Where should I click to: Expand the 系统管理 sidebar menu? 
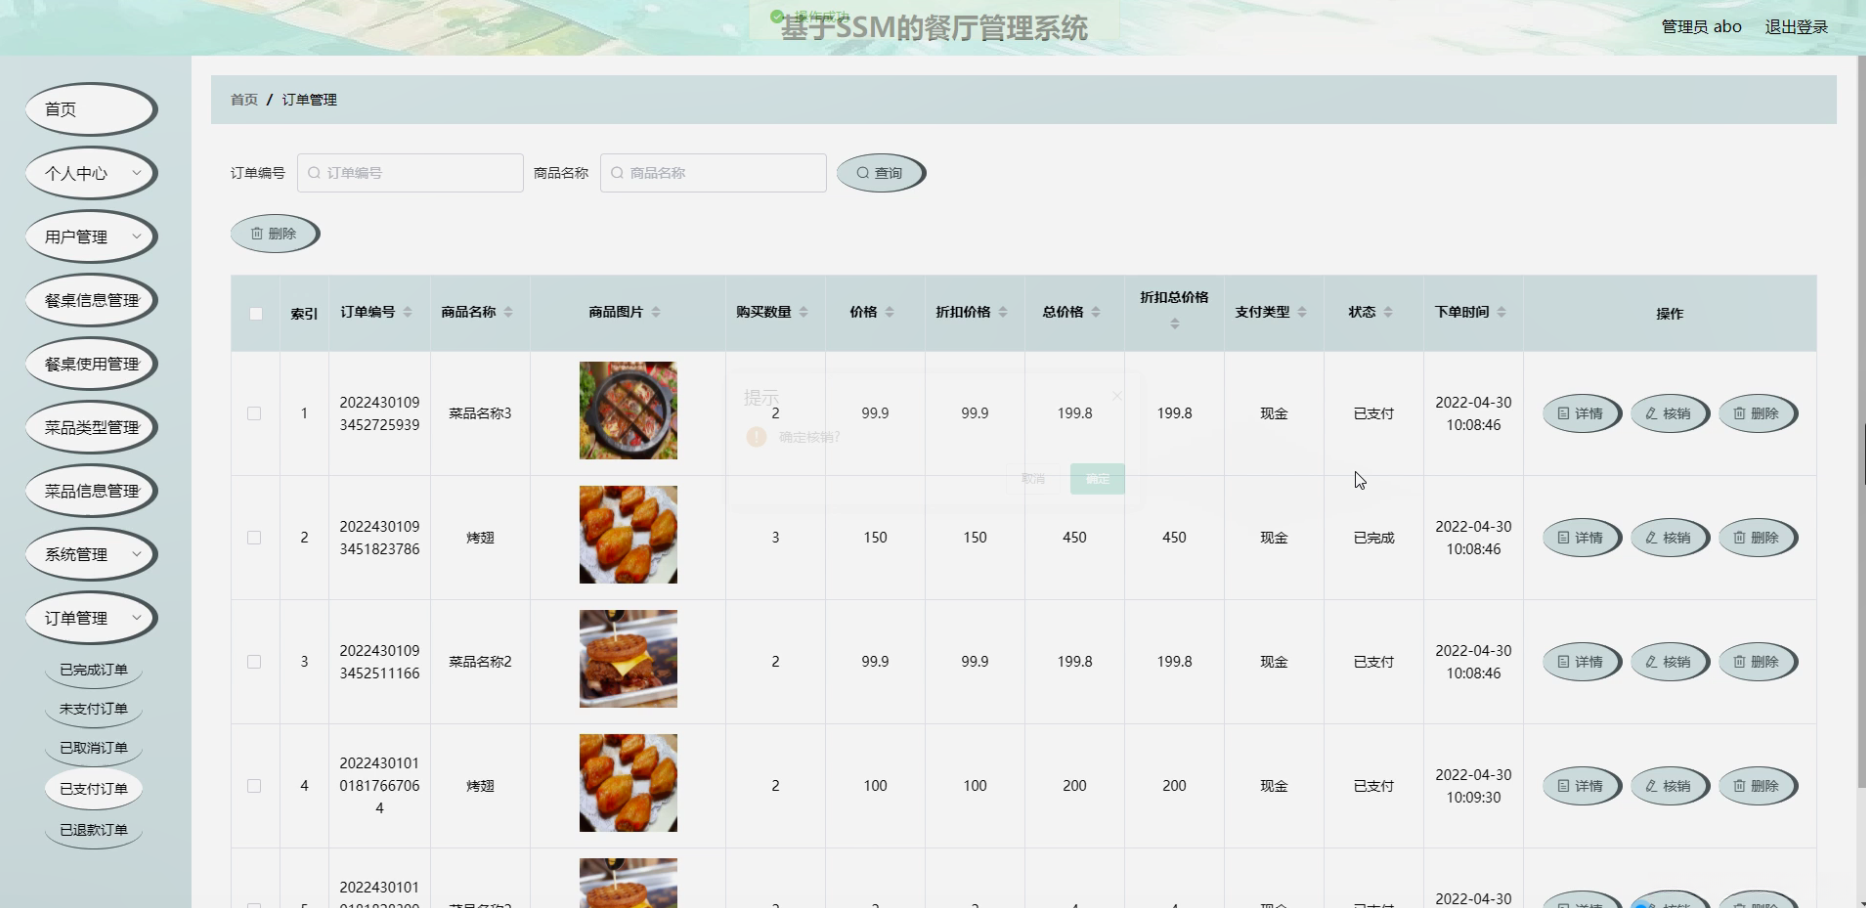91,554
